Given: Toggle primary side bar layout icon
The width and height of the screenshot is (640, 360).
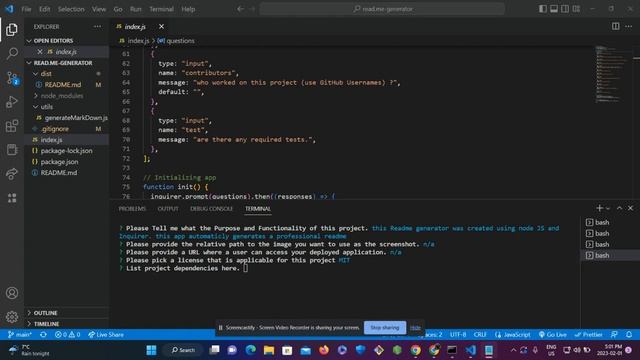Looking at the screenshot, I should 542,9.
